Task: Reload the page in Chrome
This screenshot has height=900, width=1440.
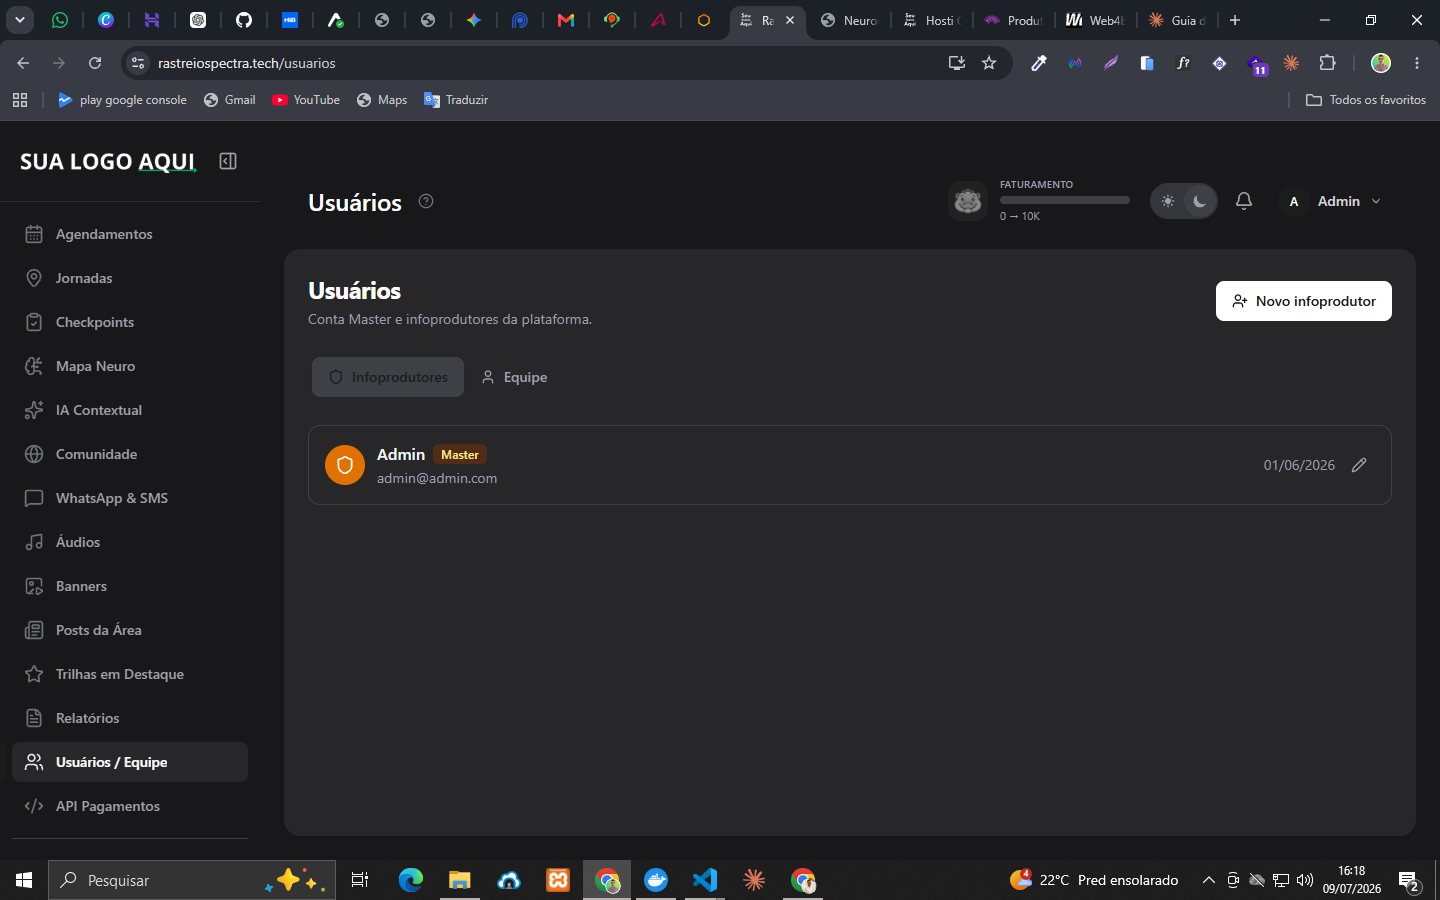Action: click(x=95, y=63)
